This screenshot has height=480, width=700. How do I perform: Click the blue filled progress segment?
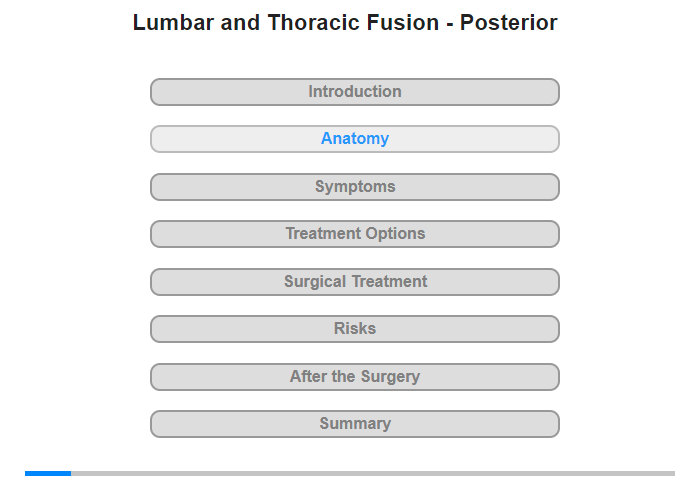pos(48,473)
